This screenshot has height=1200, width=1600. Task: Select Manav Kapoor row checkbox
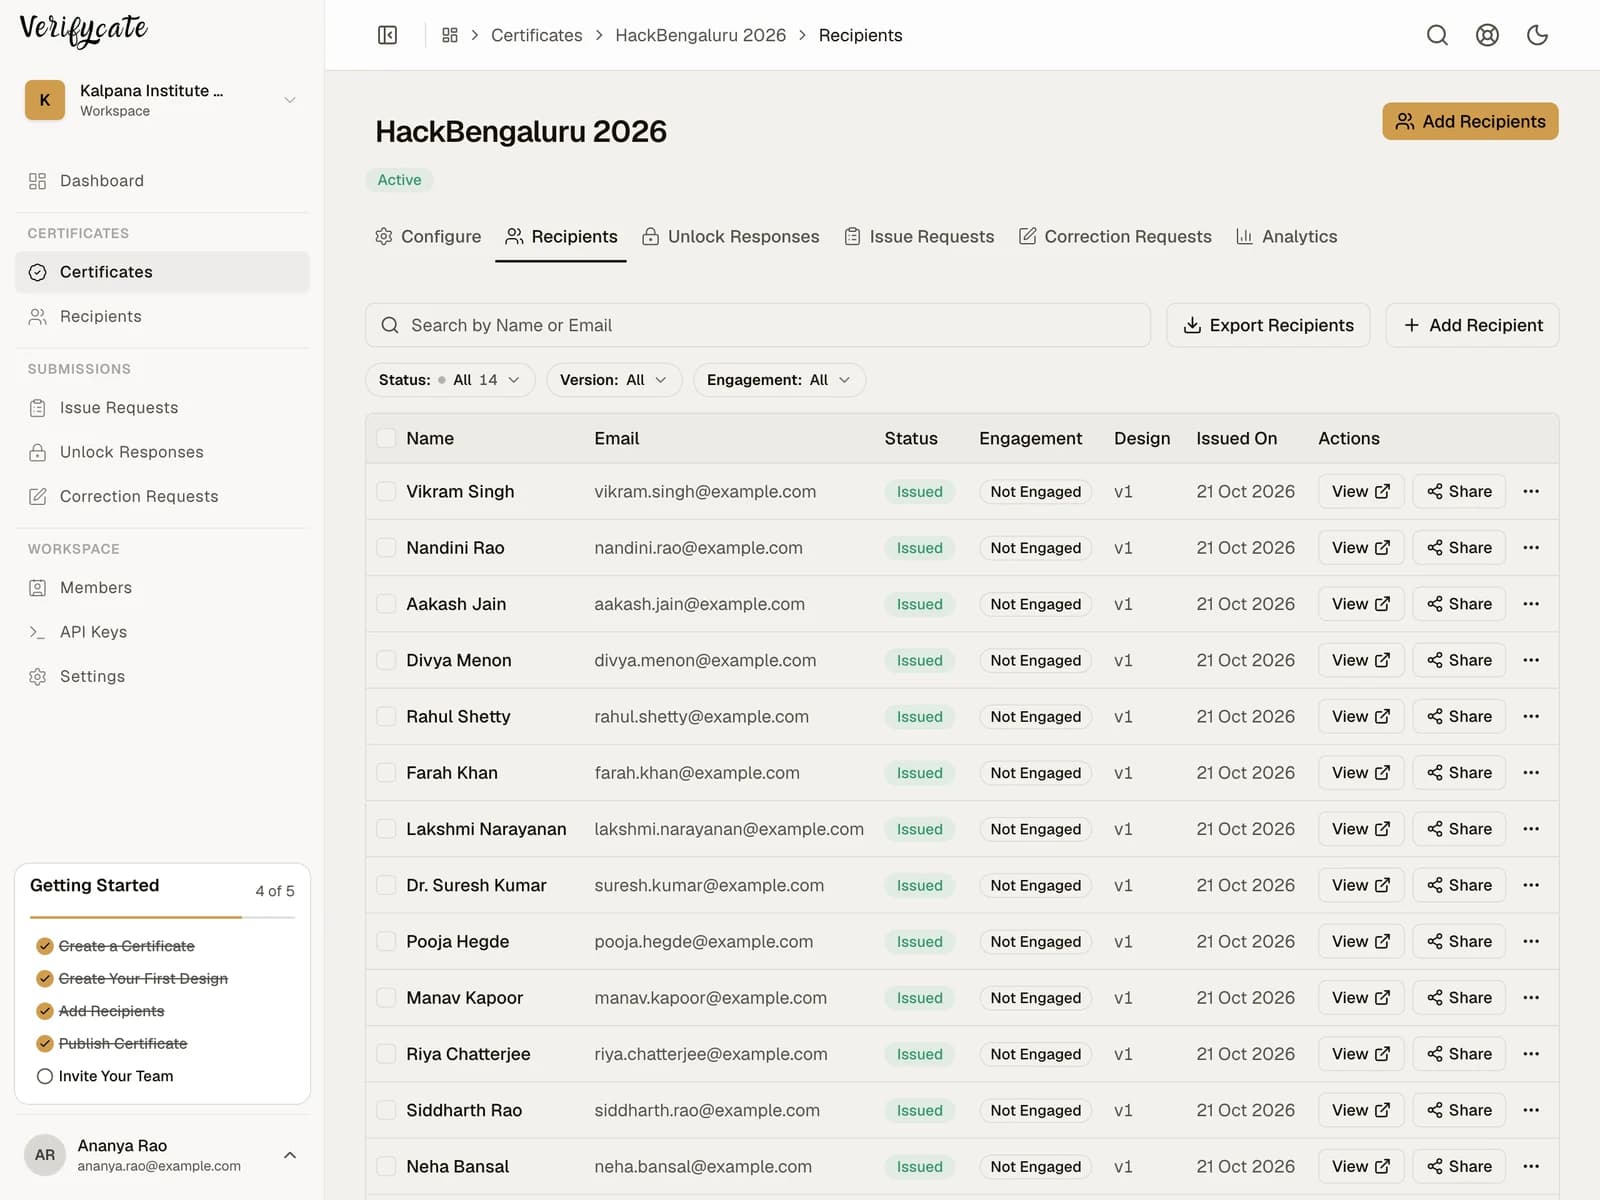[x=386, y=998]
